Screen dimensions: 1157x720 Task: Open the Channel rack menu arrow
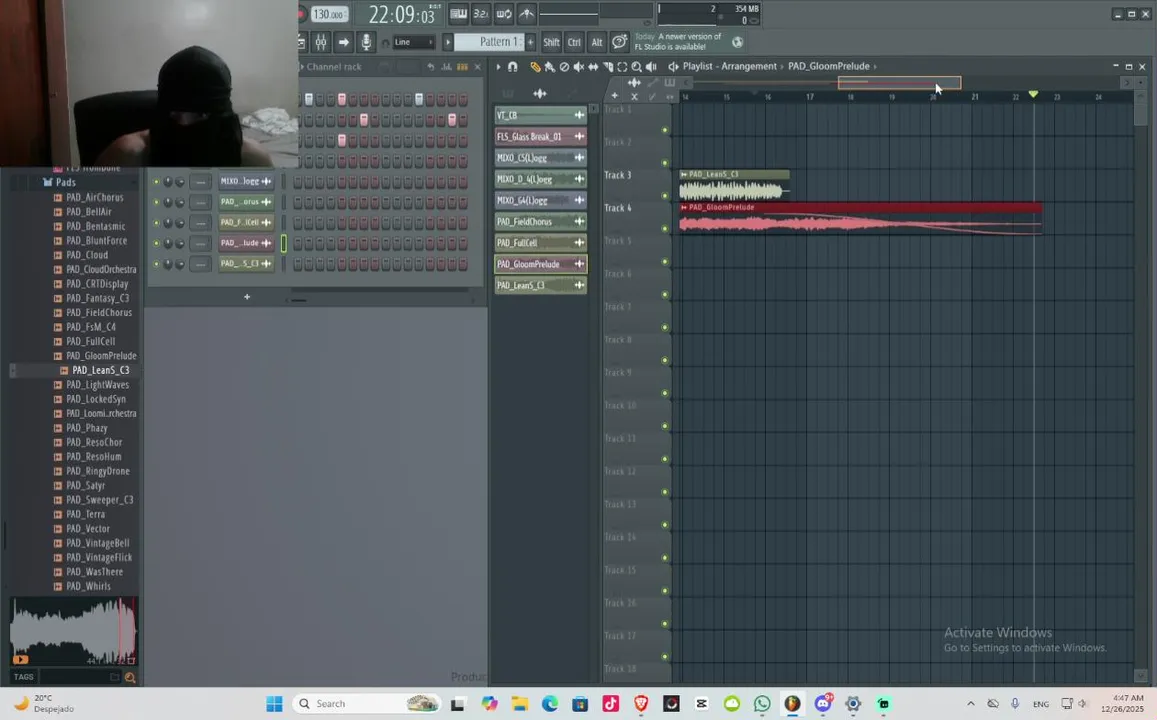point(302,66)
